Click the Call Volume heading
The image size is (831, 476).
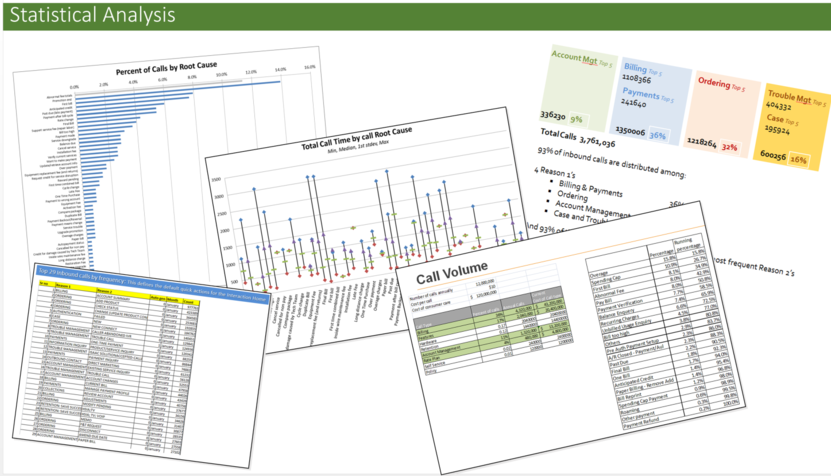(452, 273)
